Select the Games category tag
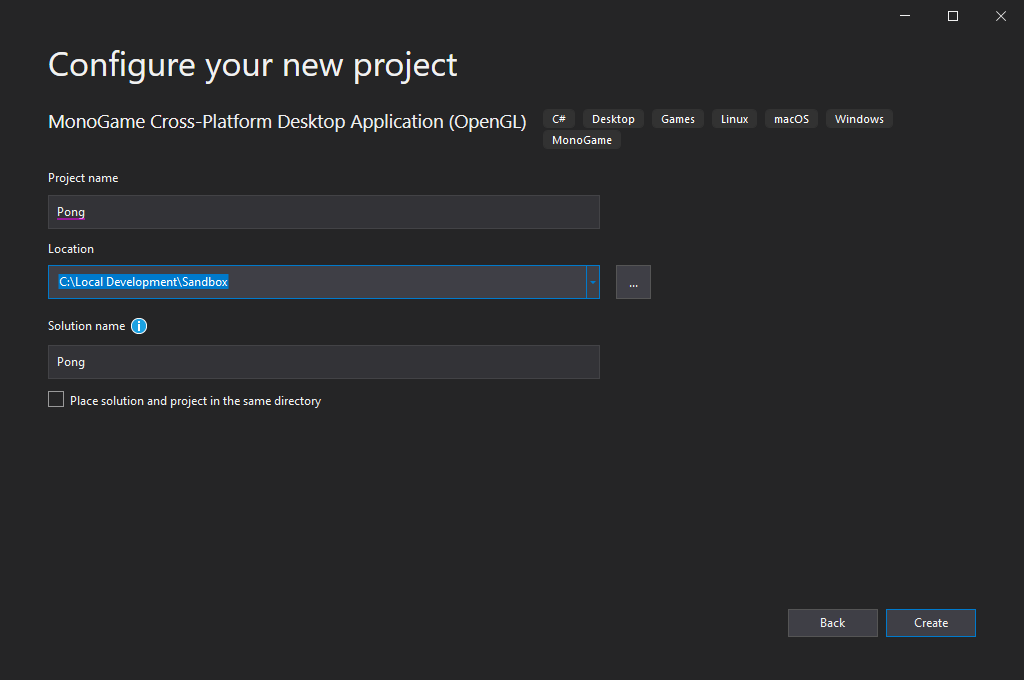1024x680 pixels. (677, 118)
